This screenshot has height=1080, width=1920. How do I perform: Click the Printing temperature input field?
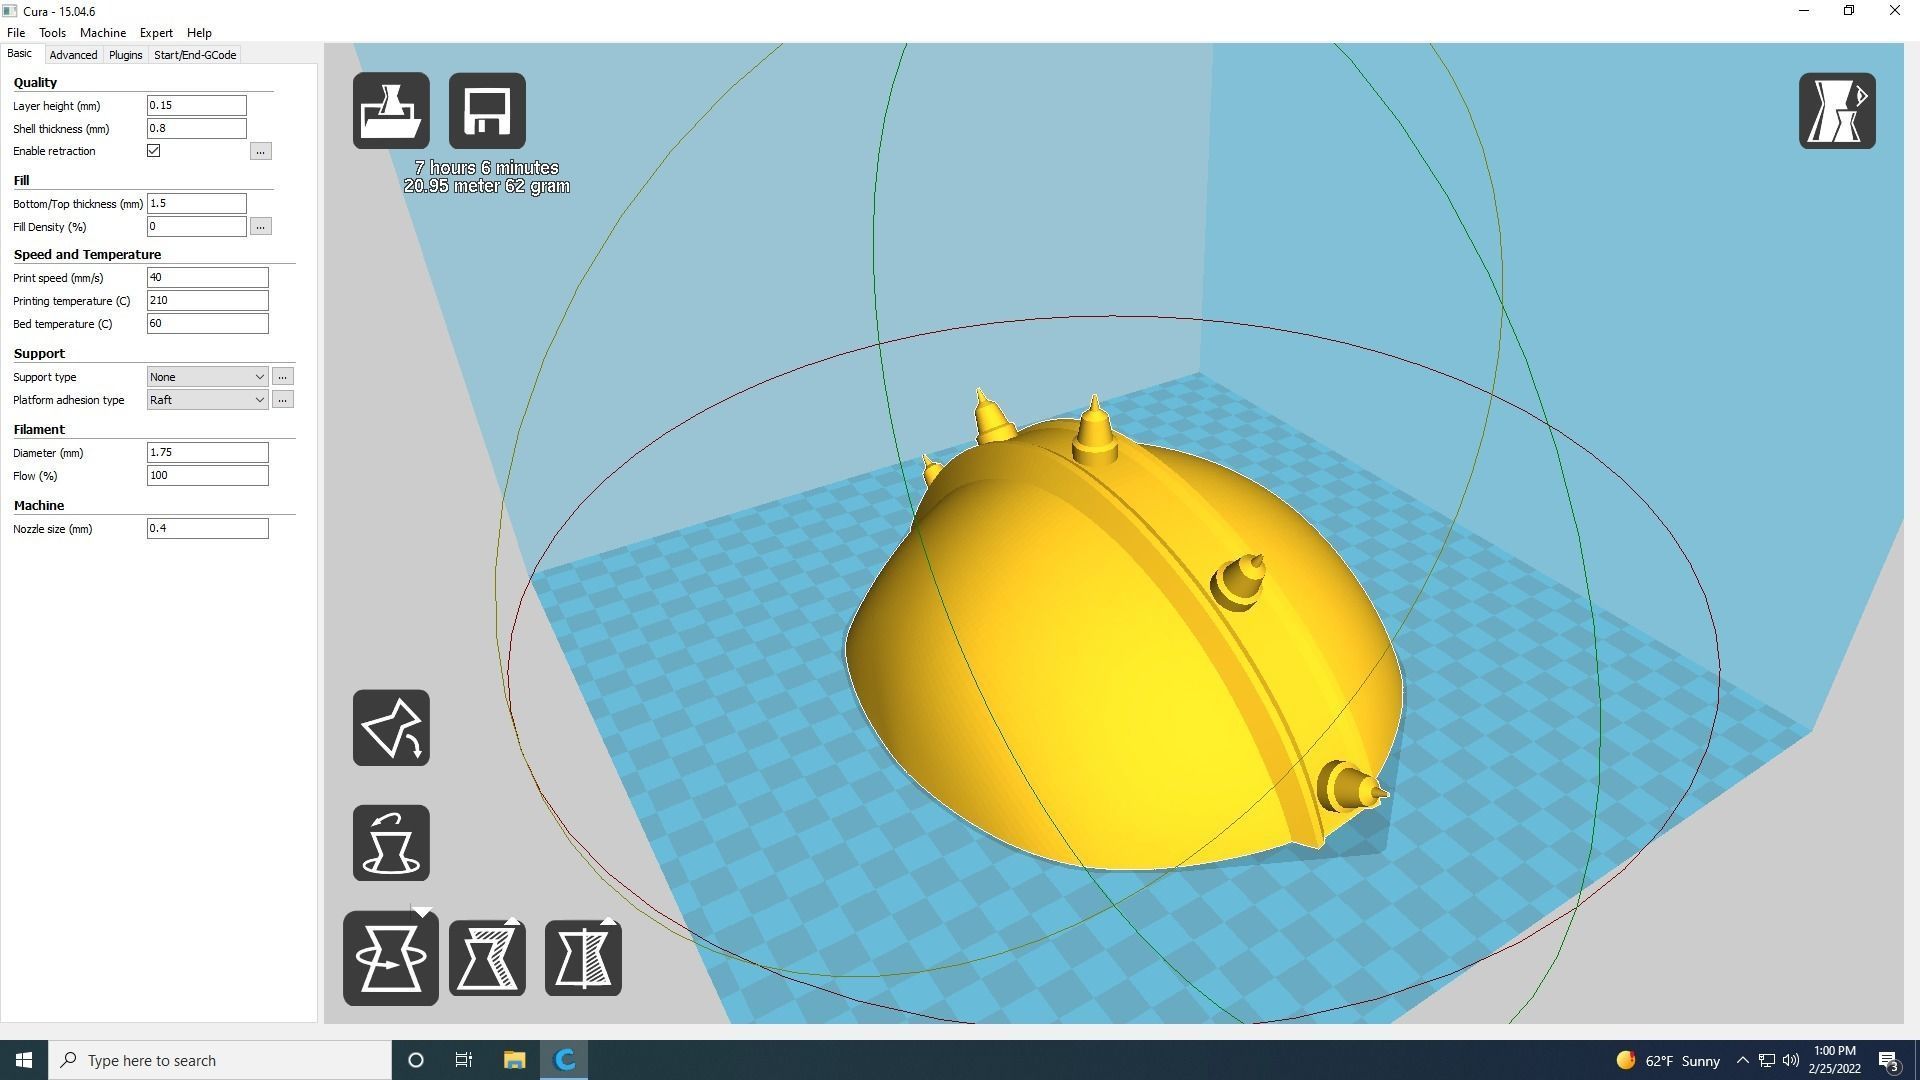(x=208, y=301)
